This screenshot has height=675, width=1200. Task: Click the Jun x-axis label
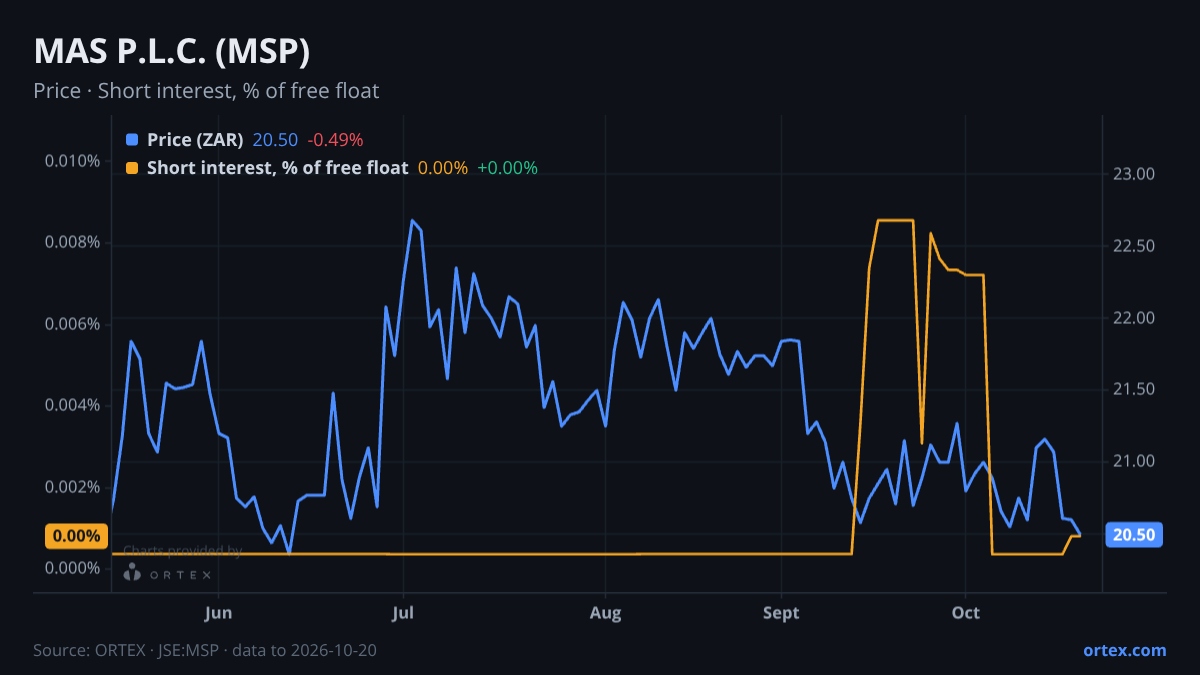tap(218, 613)
